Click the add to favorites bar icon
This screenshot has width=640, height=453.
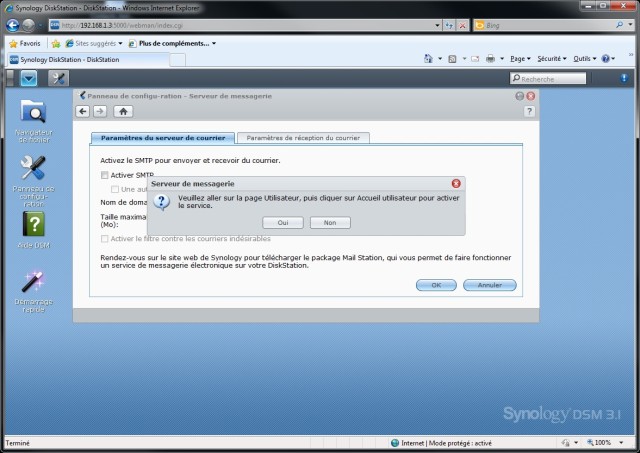coord(56,43)
